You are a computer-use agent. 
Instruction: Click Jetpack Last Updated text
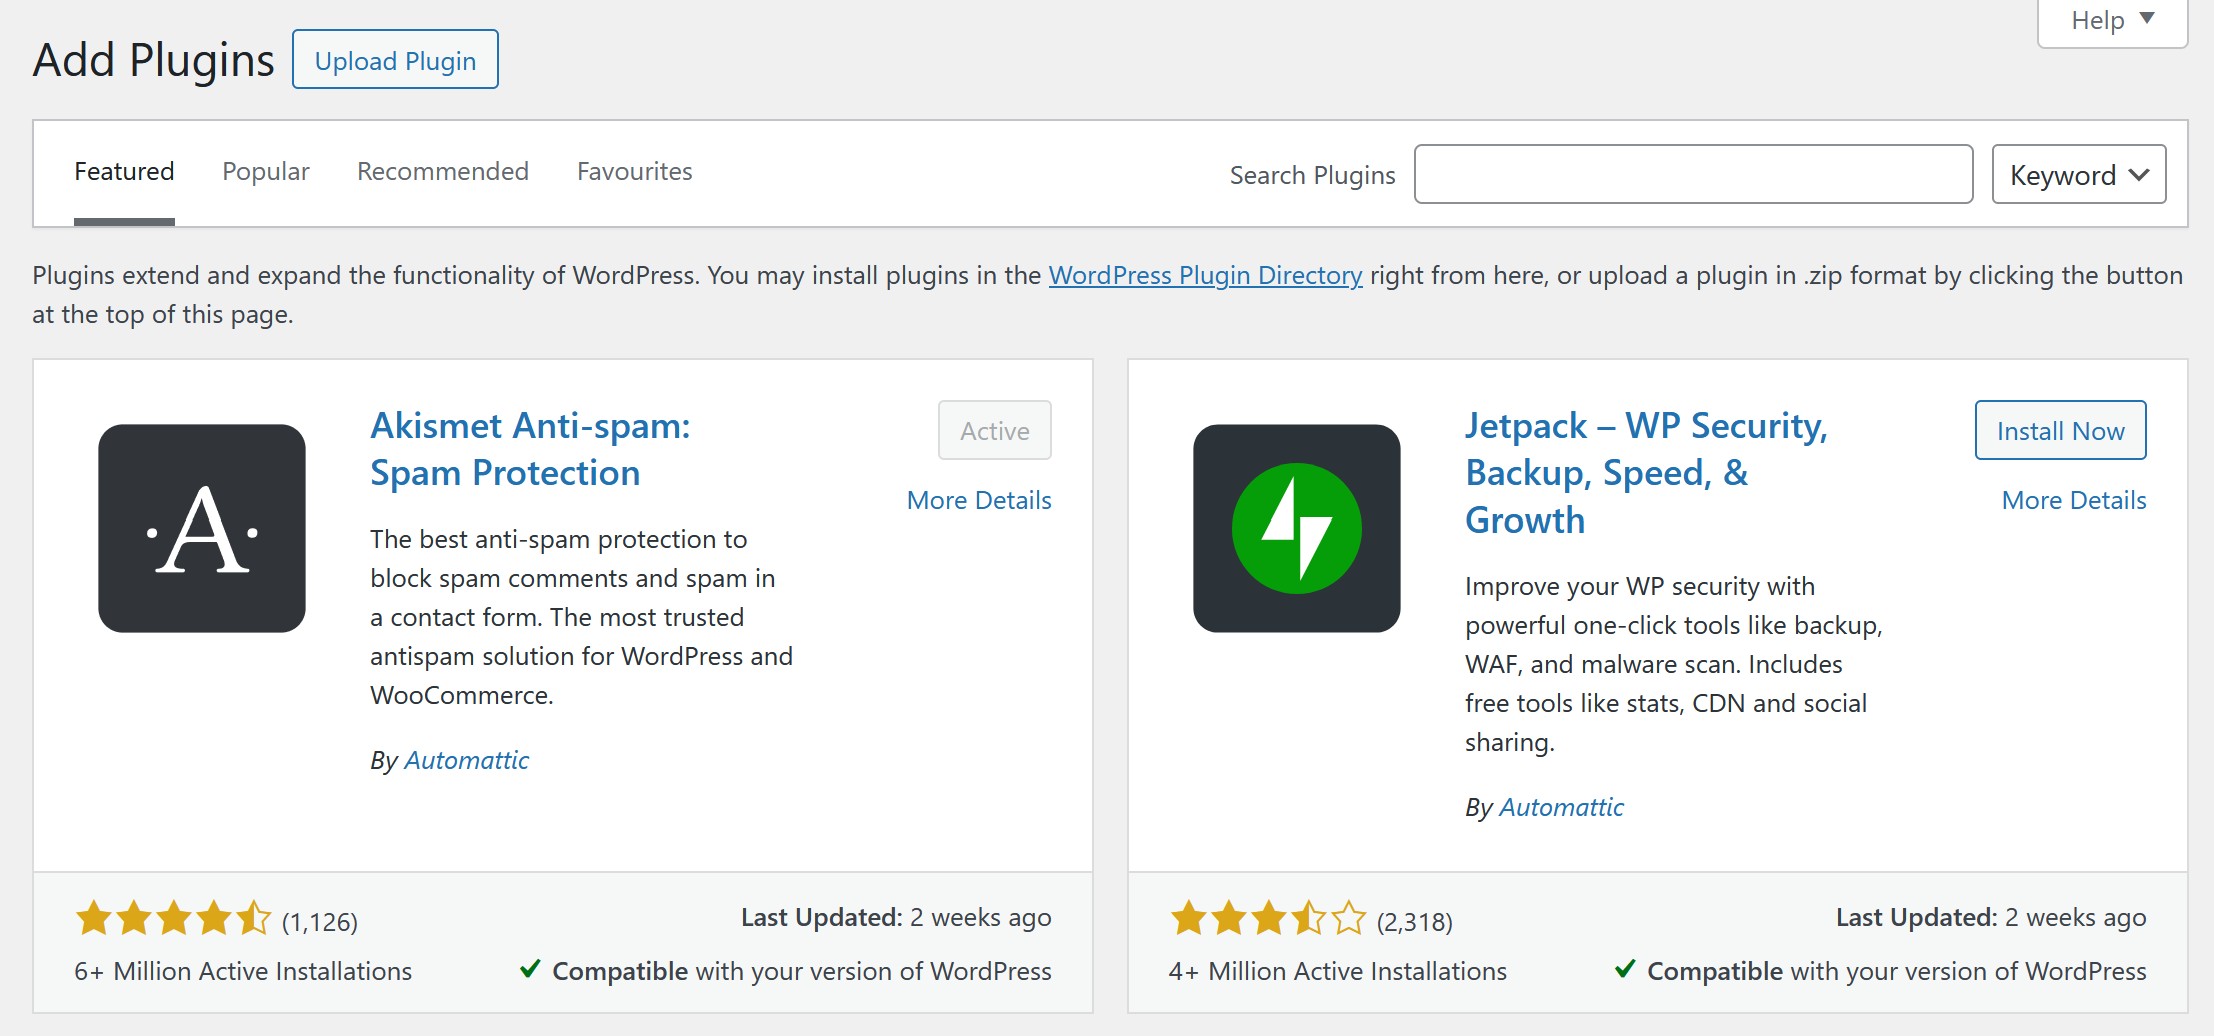tap(1991, 917)
